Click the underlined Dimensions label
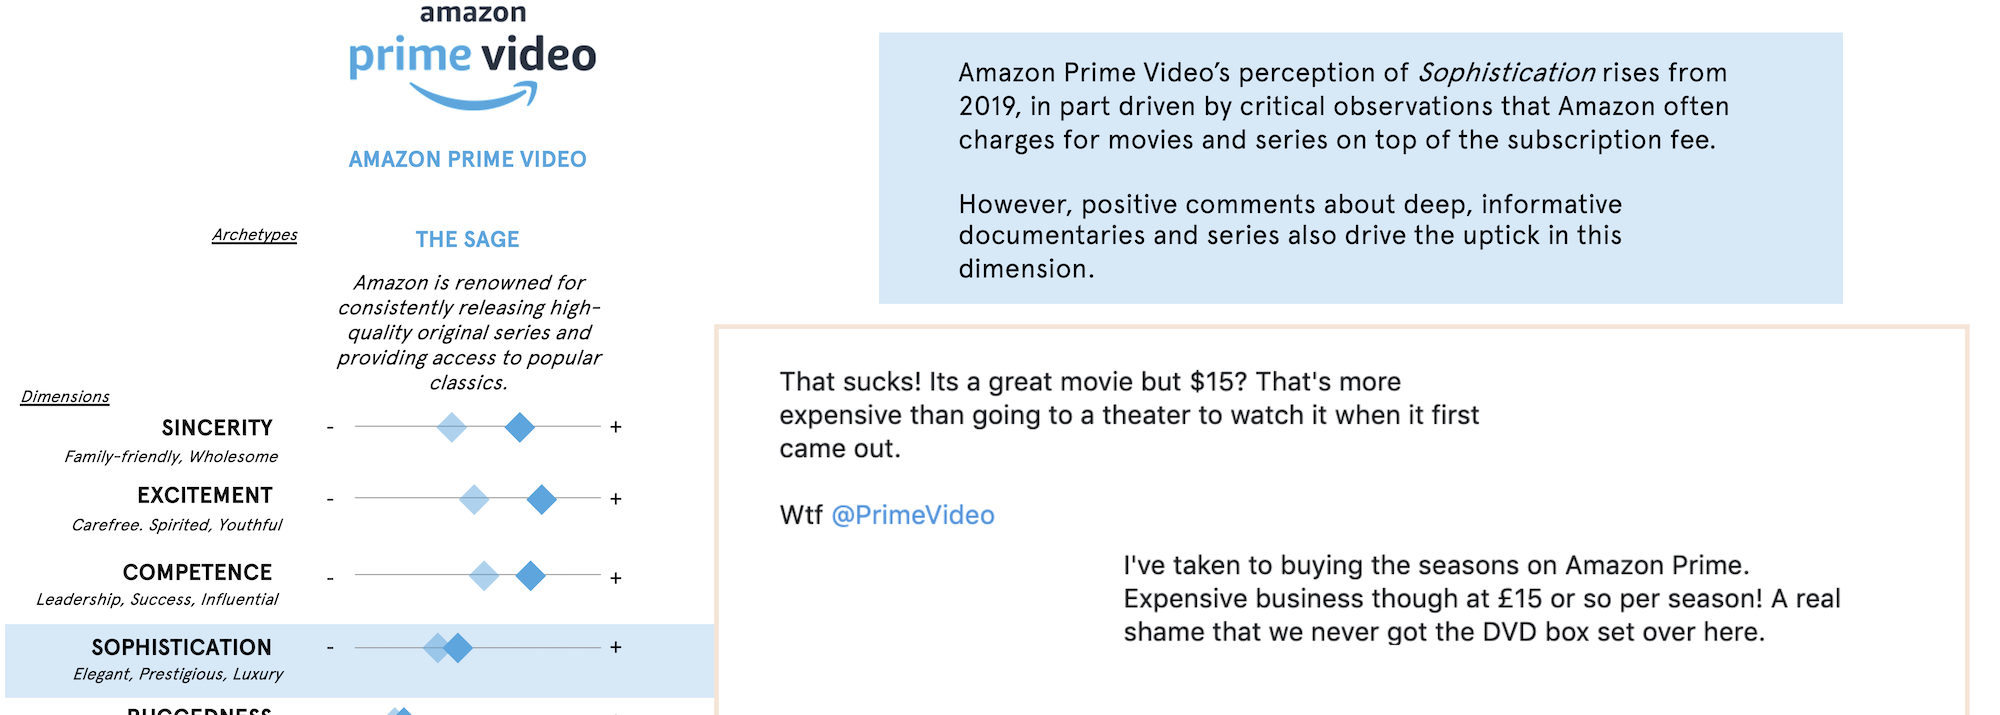 (65, 397)
